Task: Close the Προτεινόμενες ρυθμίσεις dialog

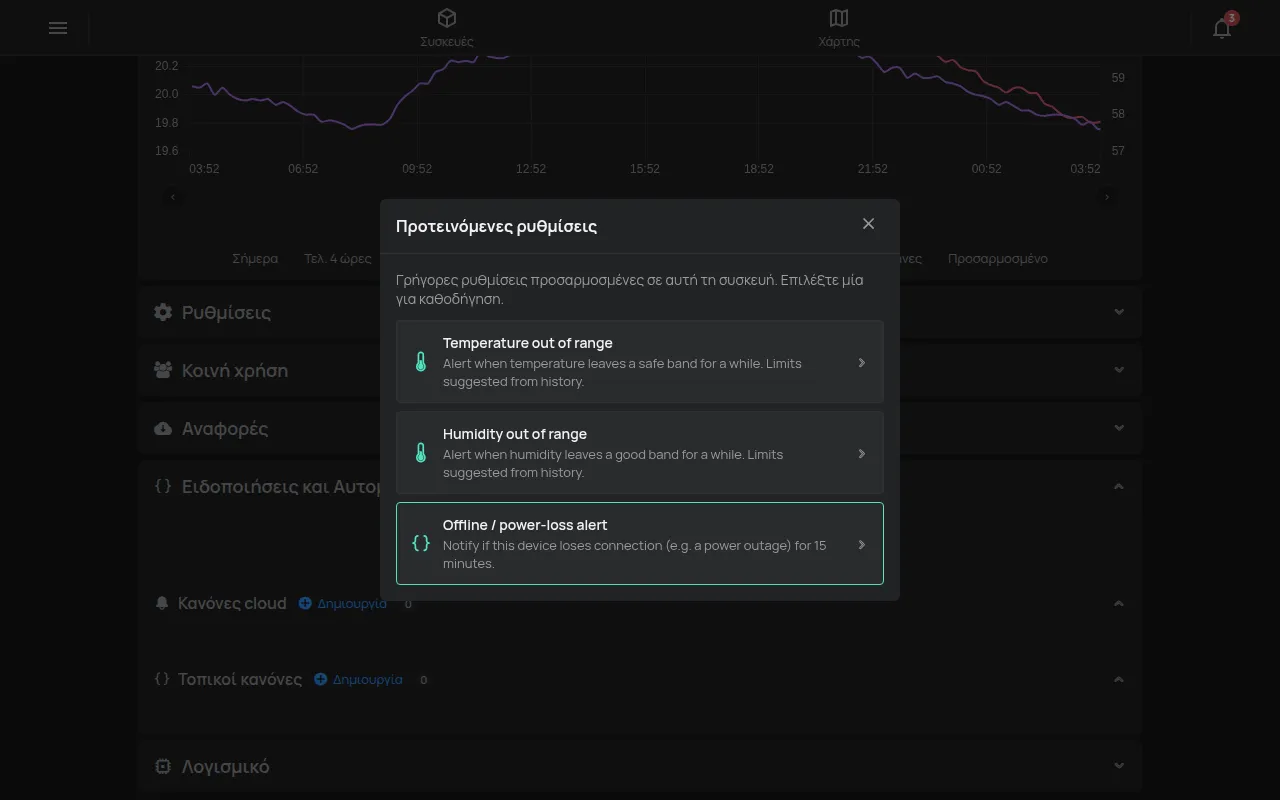Action: [x=868, y=224]
